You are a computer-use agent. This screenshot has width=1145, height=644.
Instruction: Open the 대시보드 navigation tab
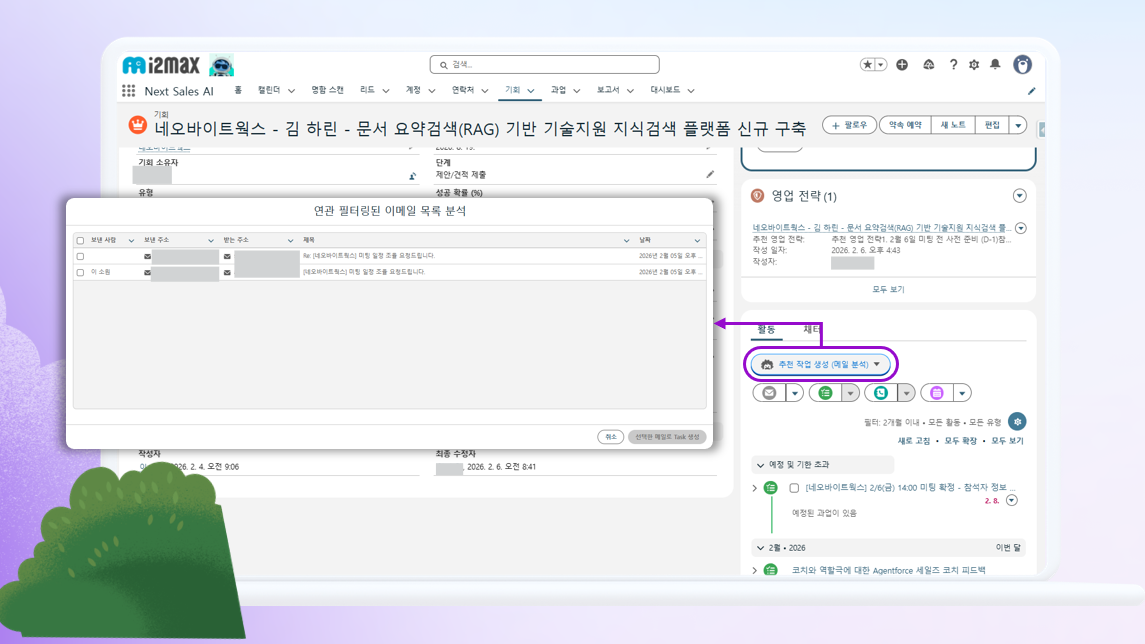click(x=665, y=90)
